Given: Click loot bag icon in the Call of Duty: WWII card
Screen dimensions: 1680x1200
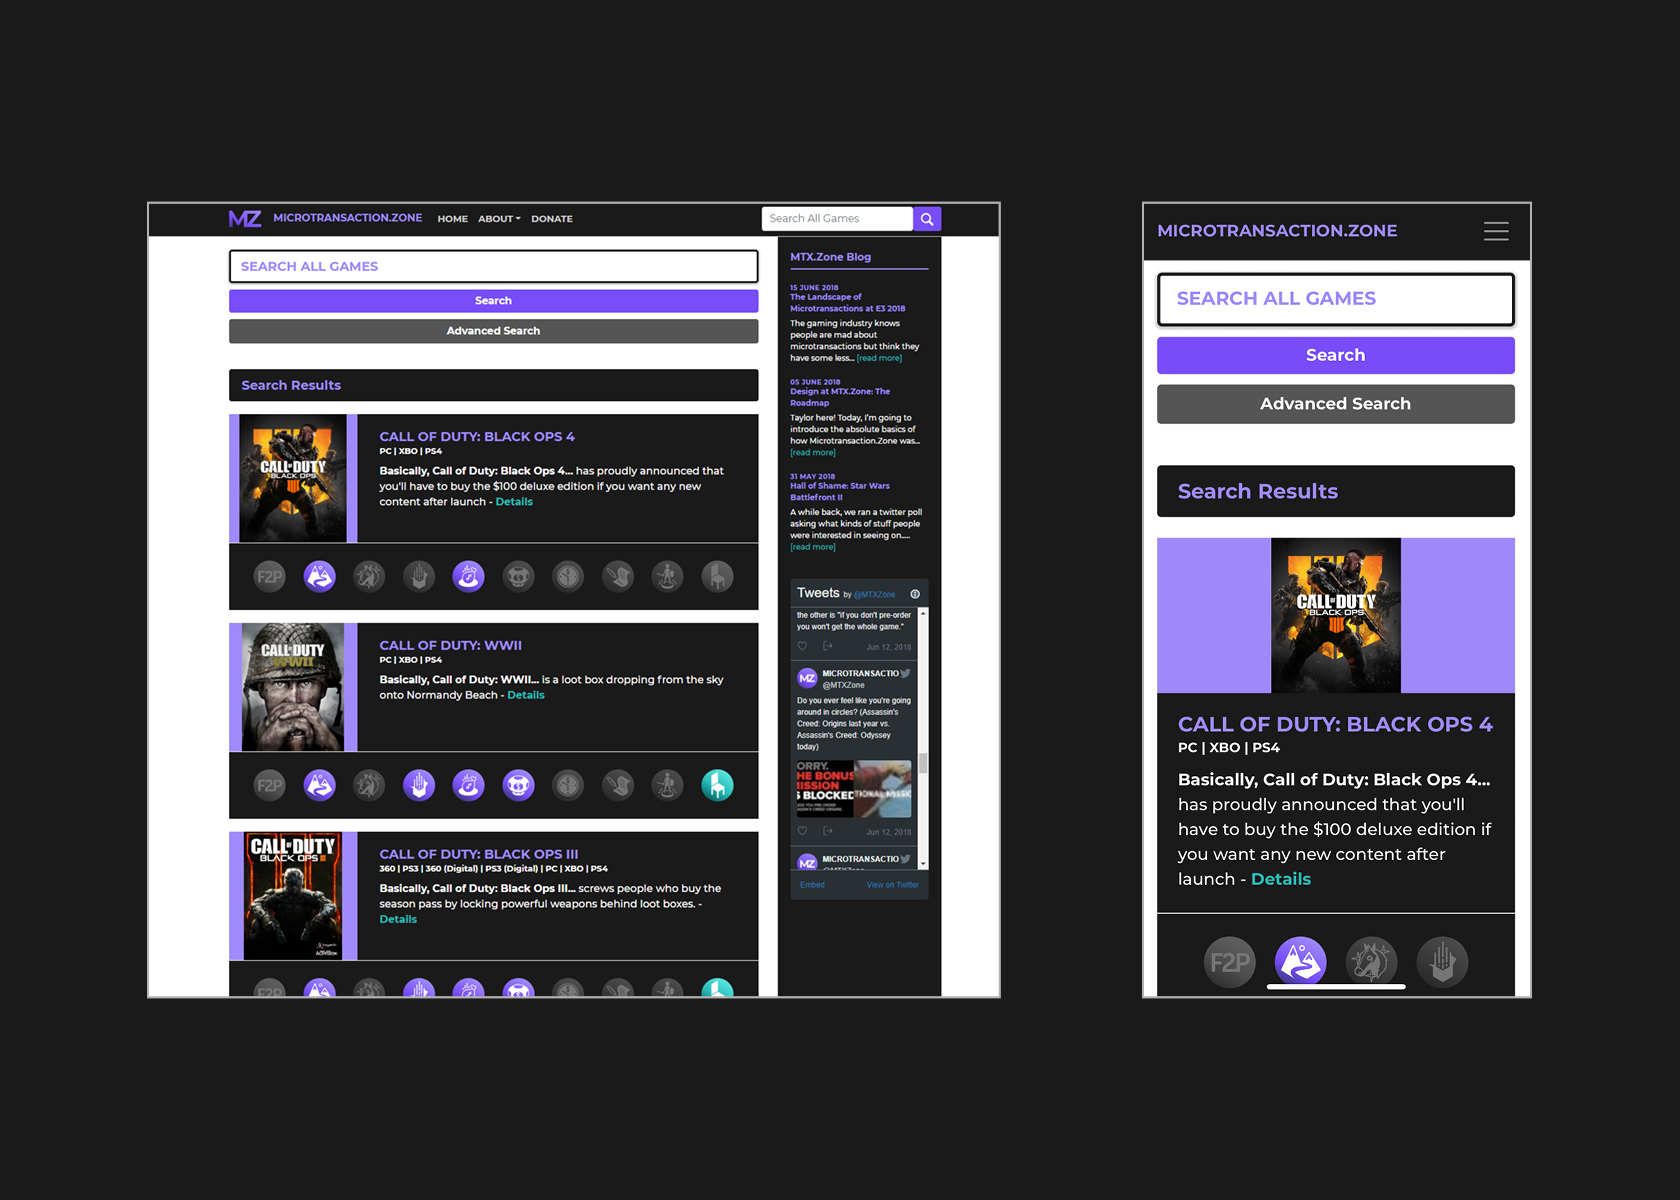Looking at the screenshot, I should pos(468,785).
